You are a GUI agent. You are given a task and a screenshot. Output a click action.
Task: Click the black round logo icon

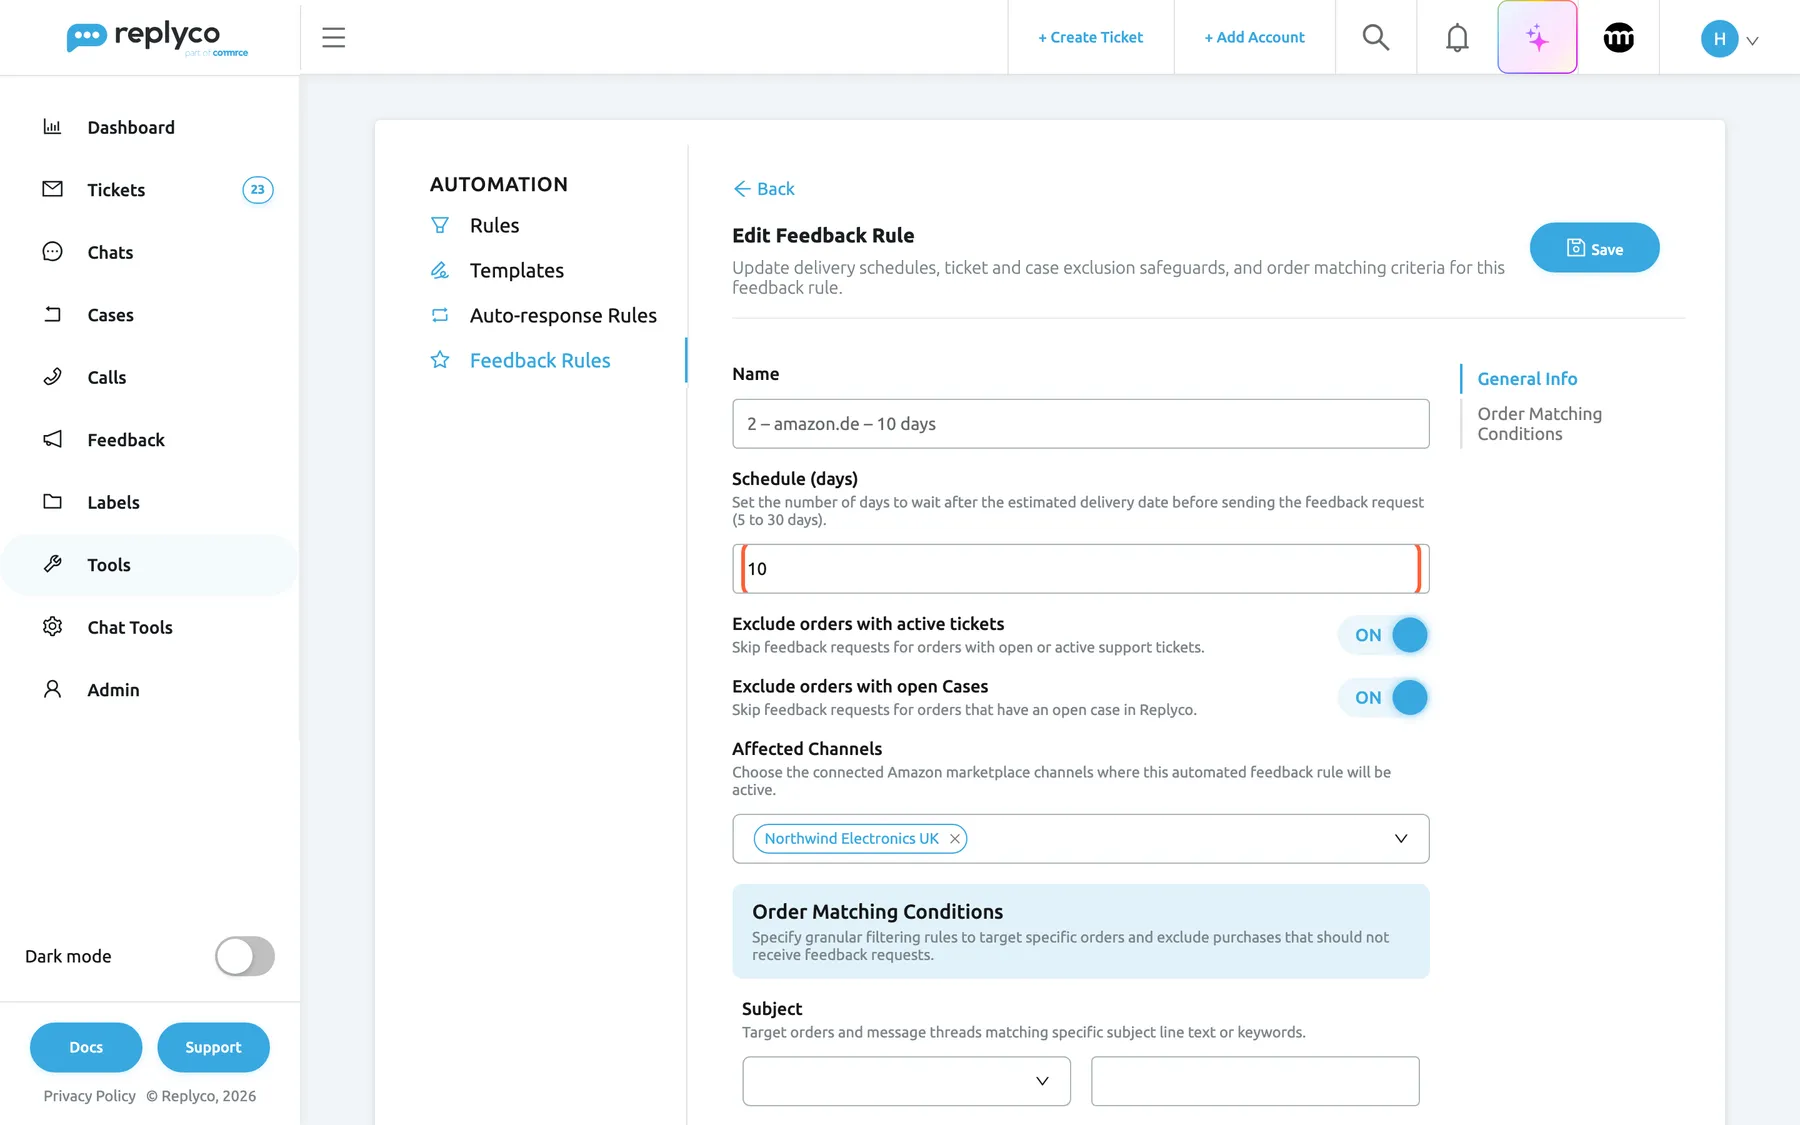[x=1618, y=38]
